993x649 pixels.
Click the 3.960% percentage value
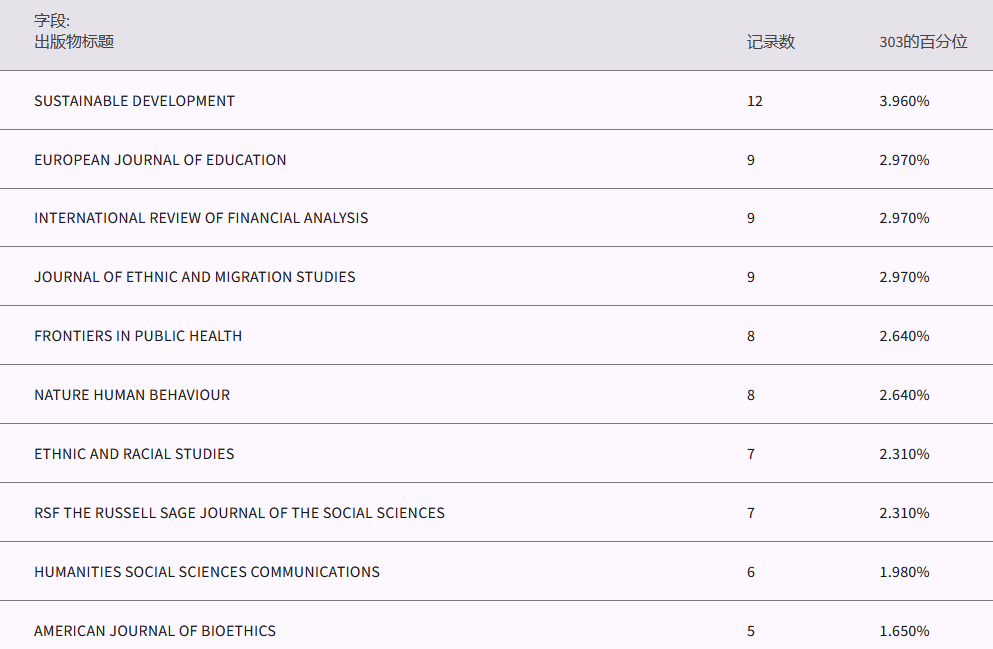point(904,101)
